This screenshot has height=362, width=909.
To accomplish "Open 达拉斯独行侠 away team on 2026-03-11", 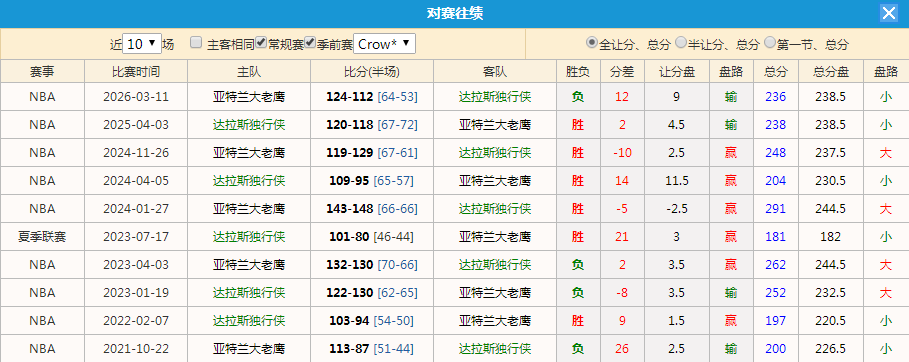I will 495,97.
